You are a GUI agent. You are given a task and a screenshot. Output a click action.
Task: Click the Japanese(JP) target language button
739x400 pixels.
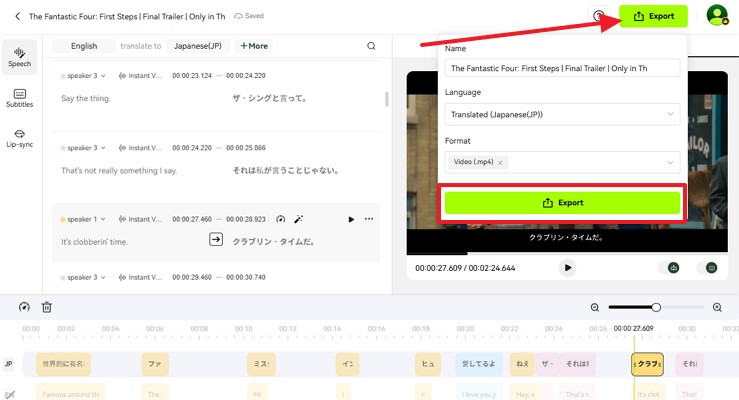[197, 46]
